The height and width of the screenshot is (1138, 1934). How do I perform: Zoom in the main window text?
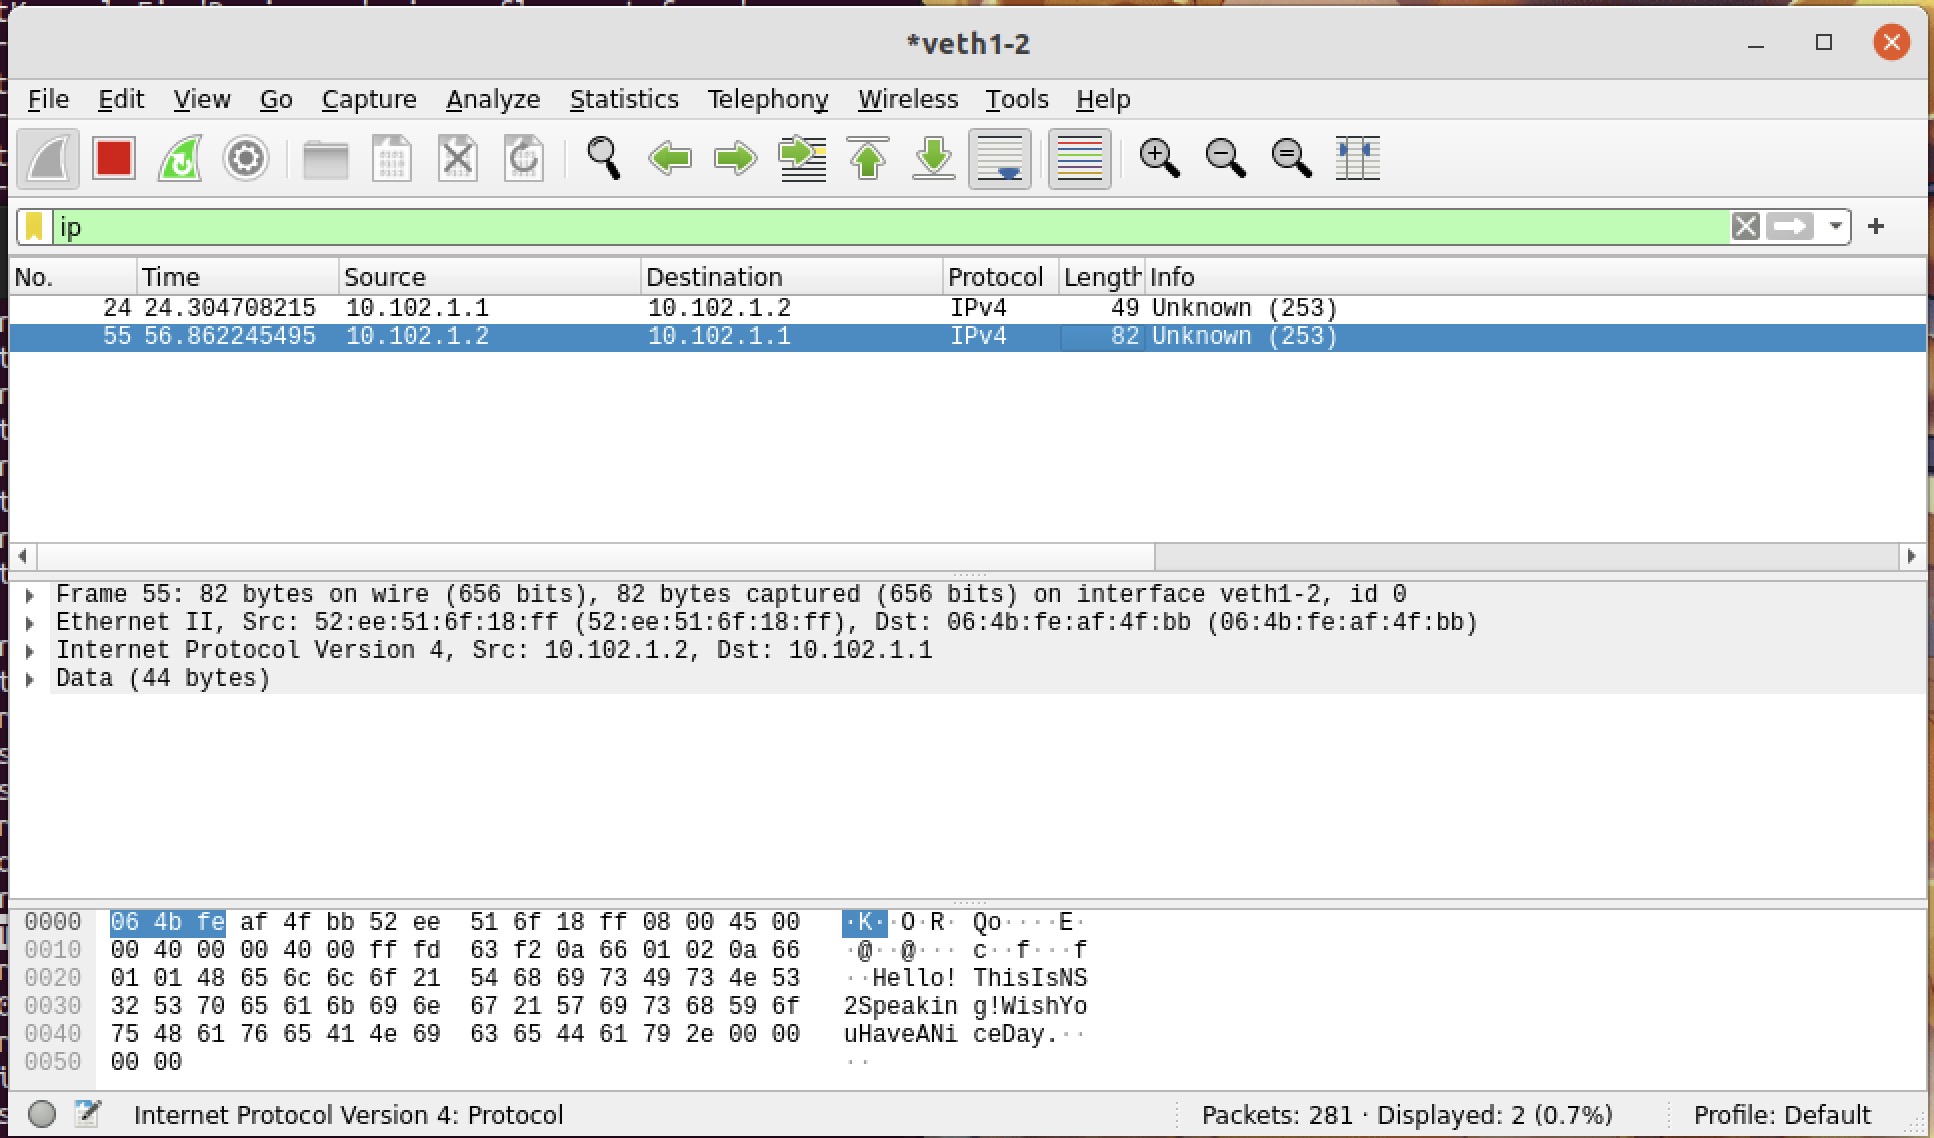click(x=1159, y=159)
